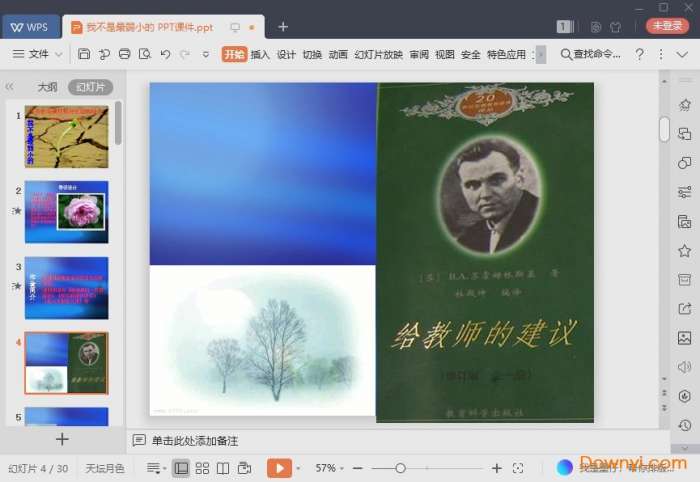Click the 未登录 login button
Screen dimensions: 700x482
pyautogui.click(x=667, y=25)
